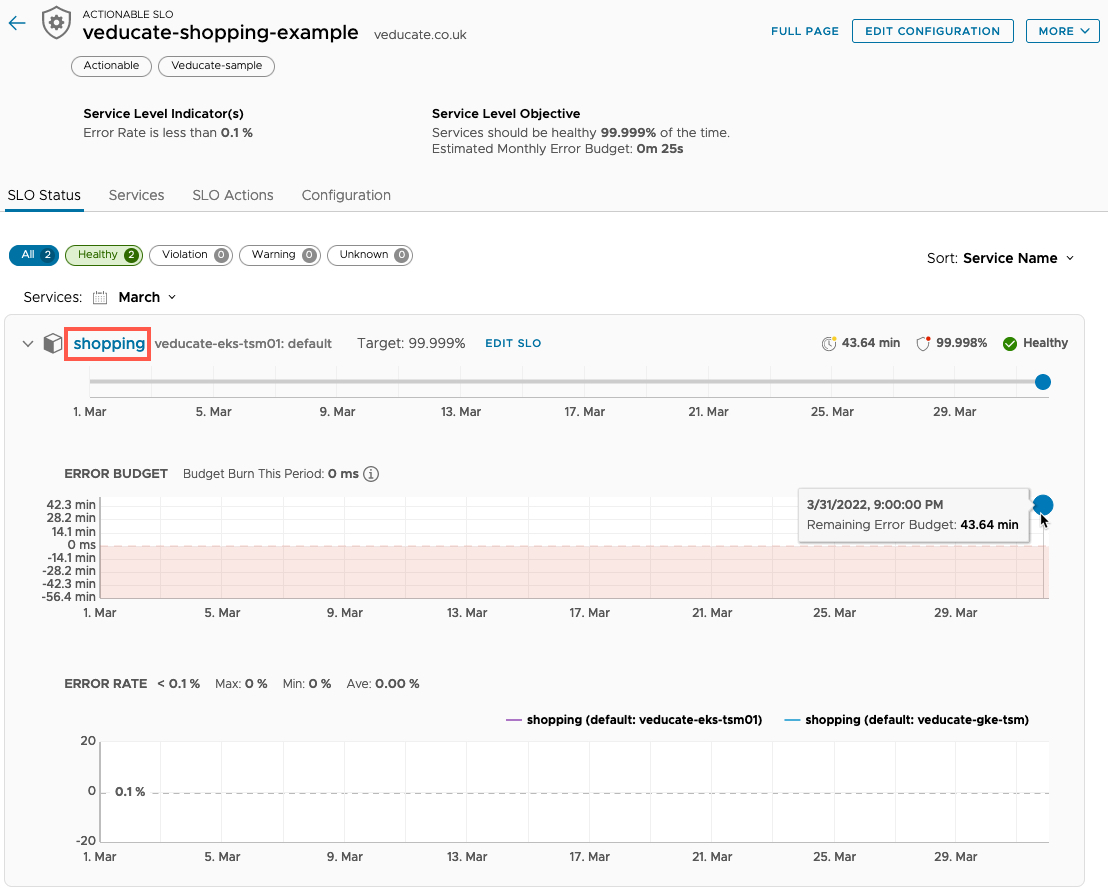Open Sort by Service Name dropdown

(1001, 259)
